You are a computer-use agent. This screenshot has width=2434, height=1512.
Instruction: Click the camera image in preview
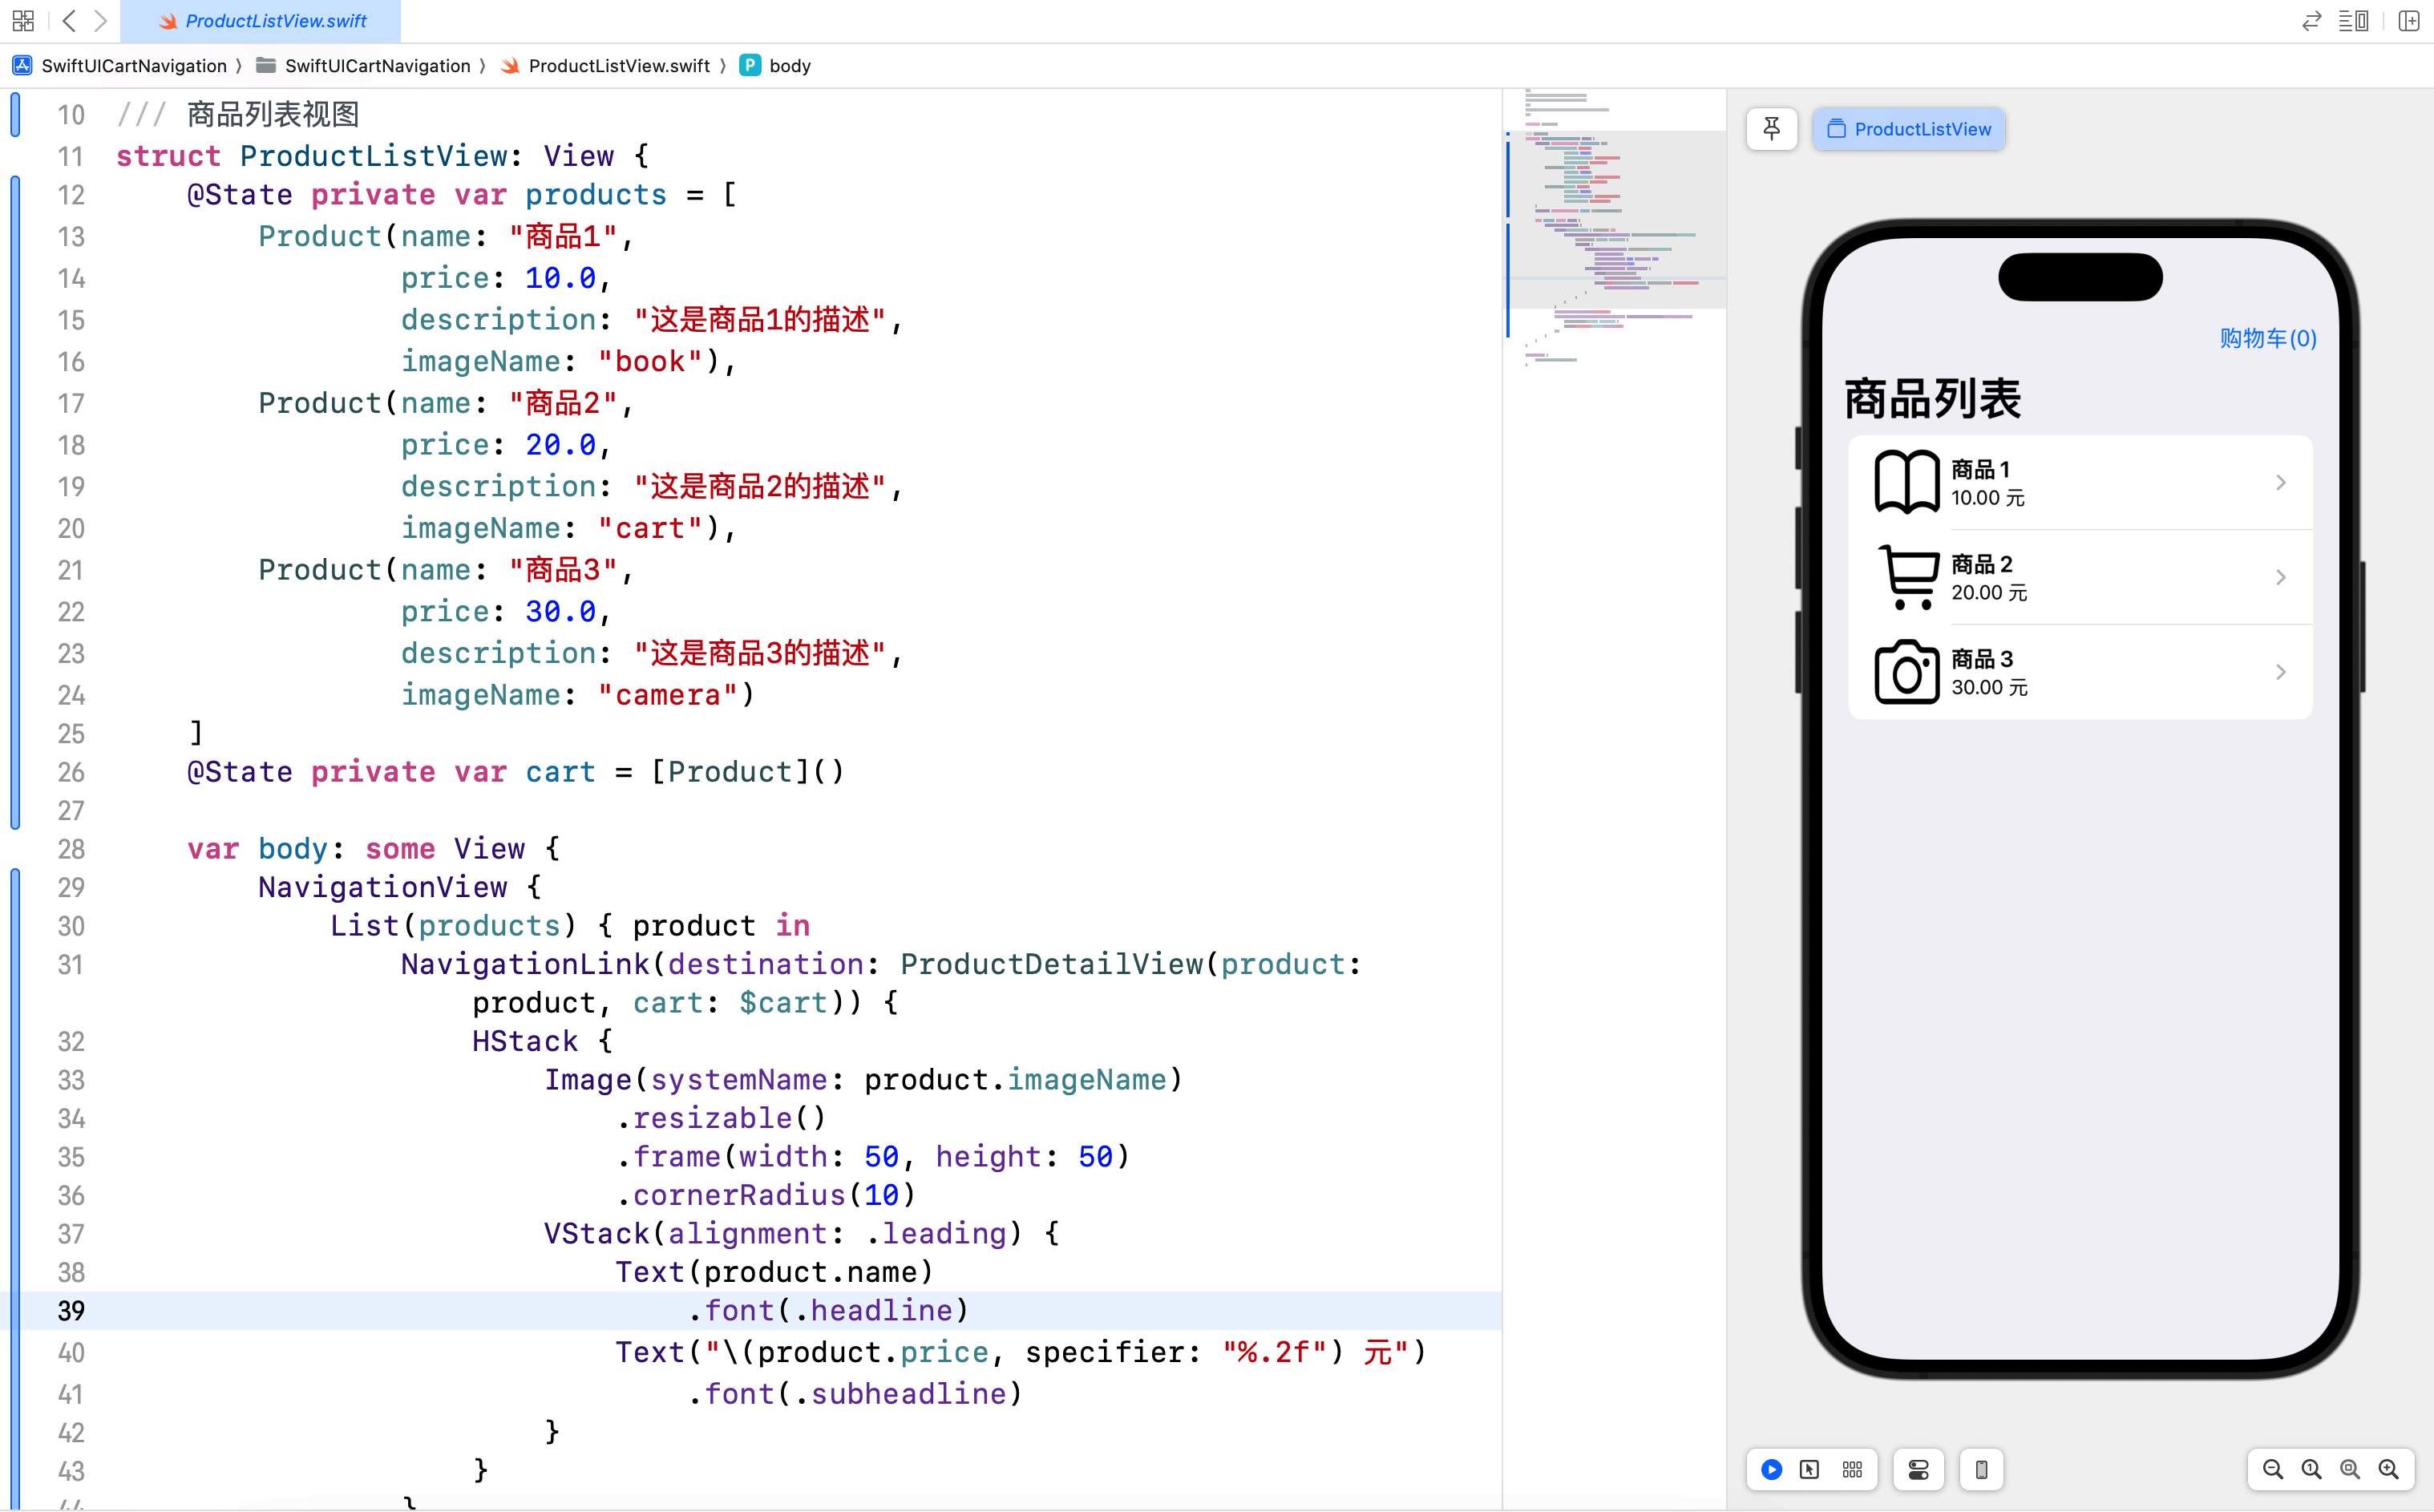(1907, 672)
